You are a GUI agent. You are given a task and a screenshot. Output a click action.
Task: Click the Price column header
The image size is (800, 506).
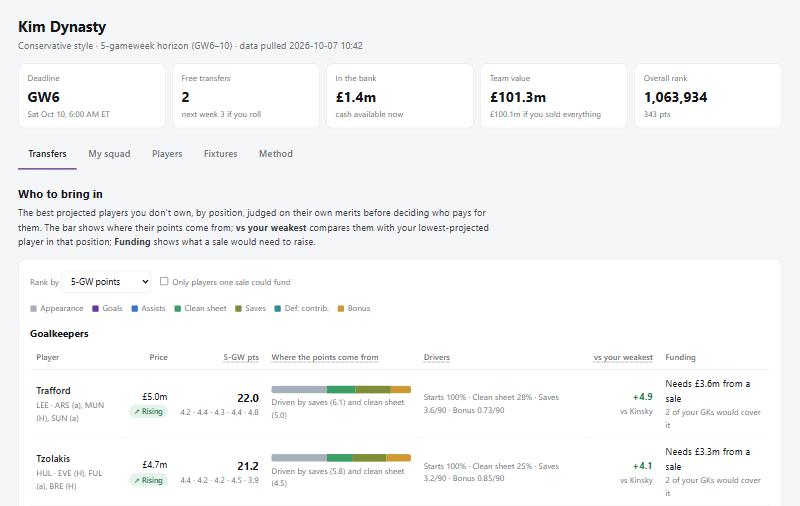tap(158, 357)
